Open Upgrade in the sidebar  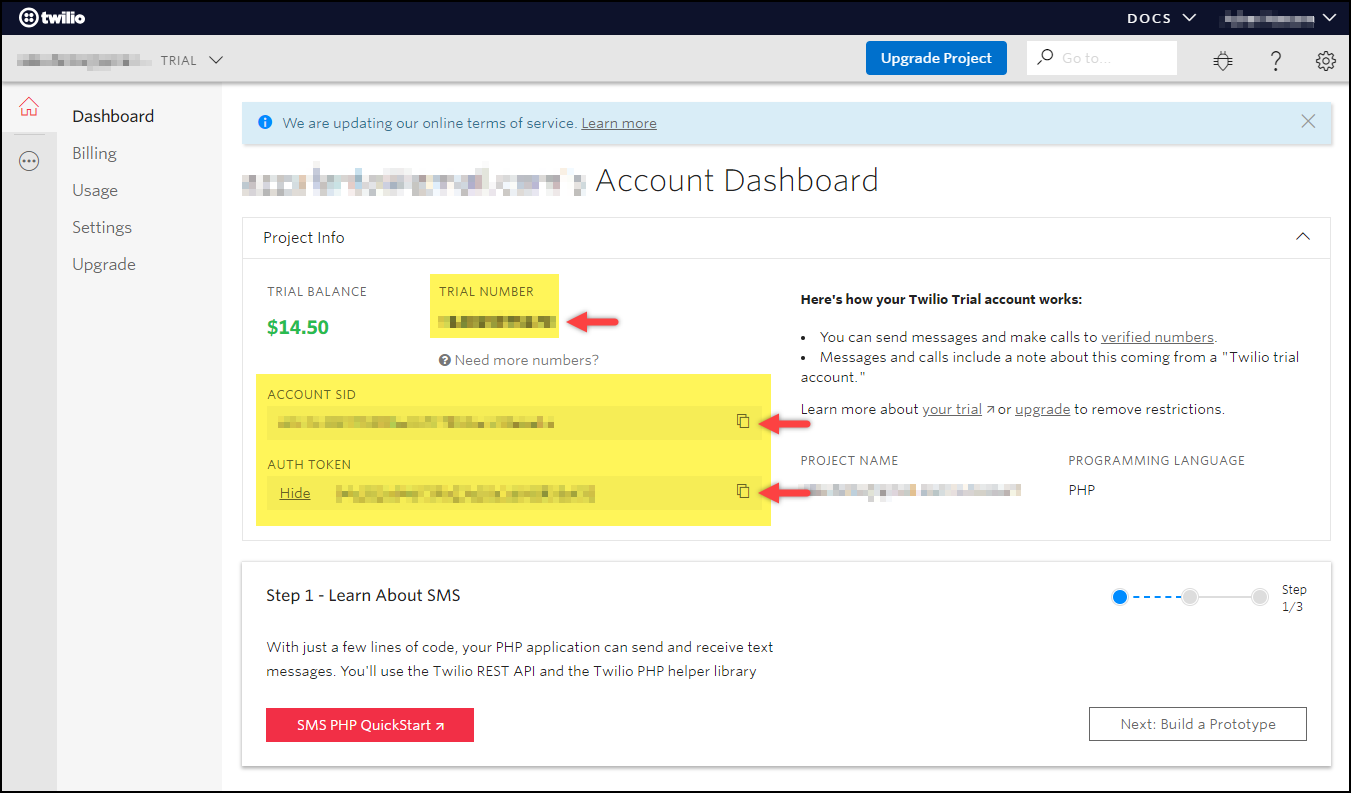click(104, 264)
